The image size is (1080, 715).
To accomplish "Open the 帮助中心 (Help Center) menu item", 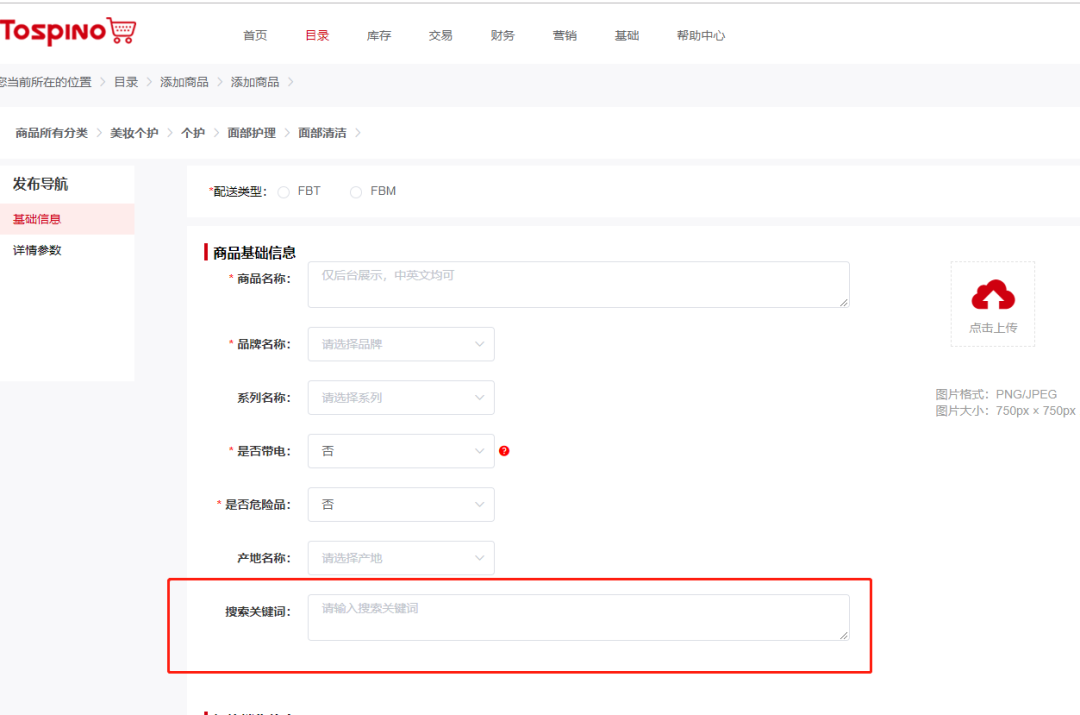I will click(700, 35).
